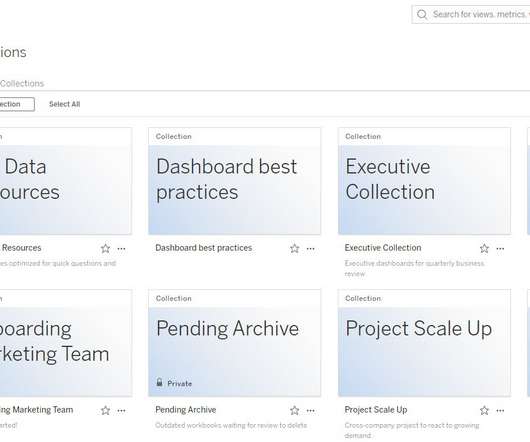This screenshot has width=530, height=442.
Task: Click the search magnifier icon
Action: coord(421,15)
